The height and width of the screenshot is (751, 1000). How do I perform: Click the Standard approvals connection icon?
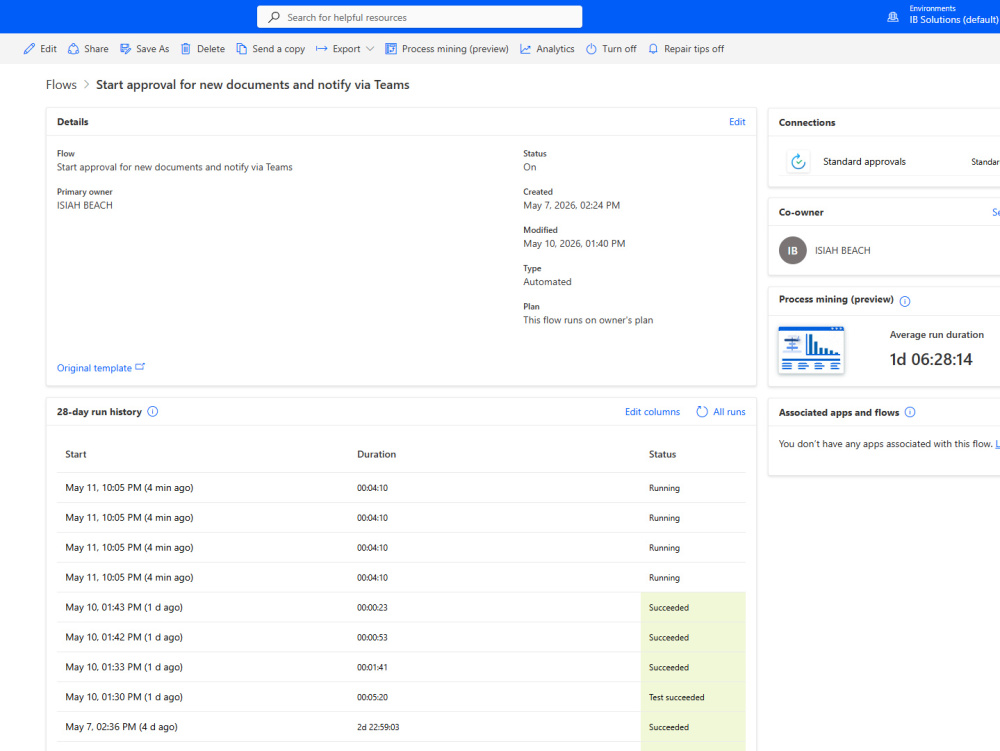tap(798, 162)
